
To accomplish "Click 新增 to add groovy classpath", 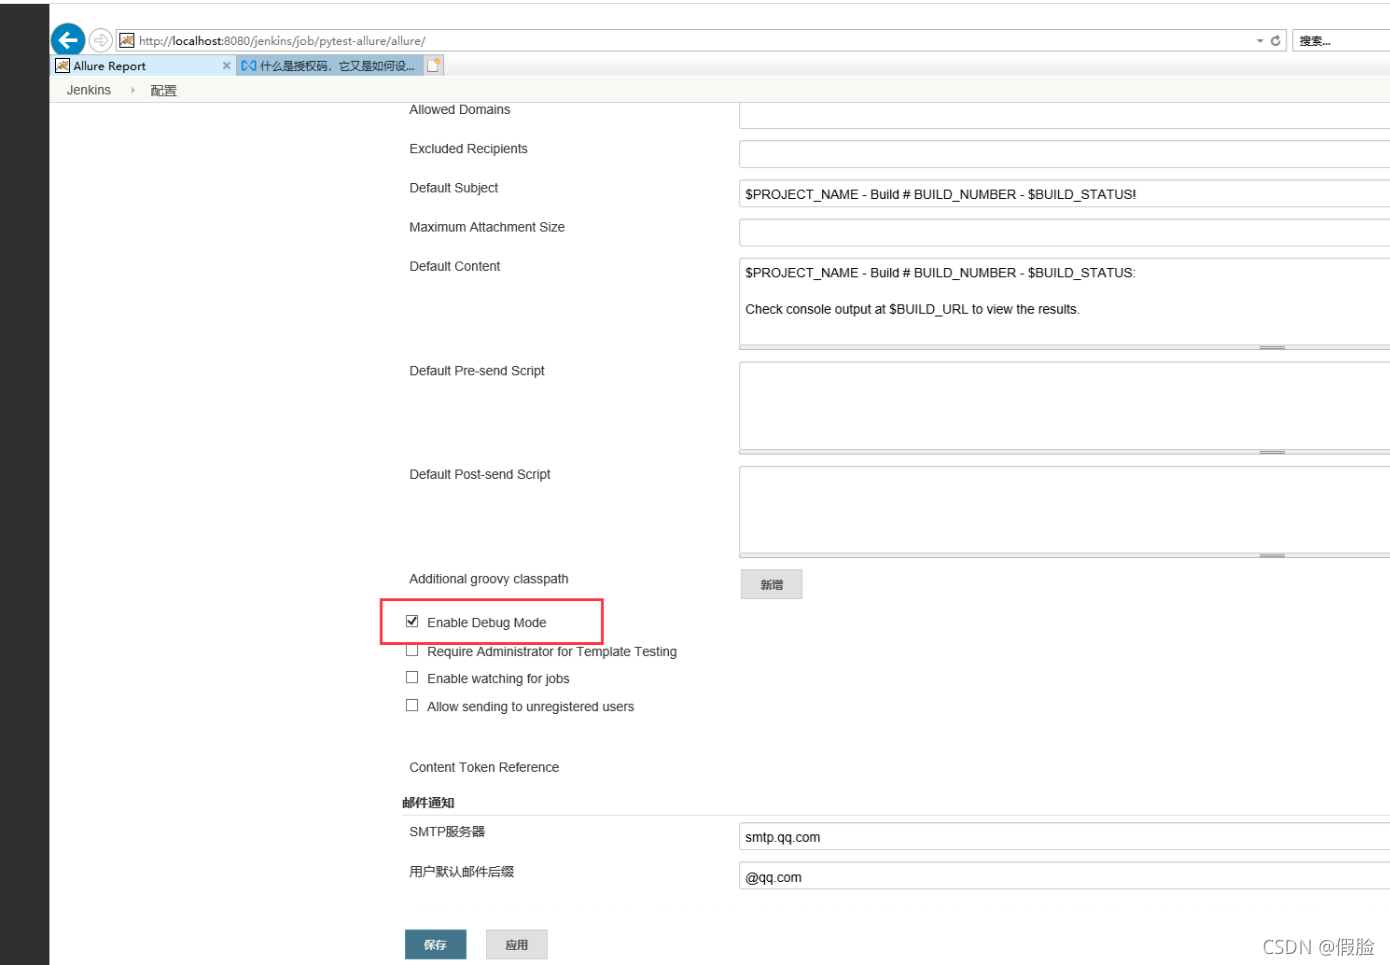I will pos(771,585).
